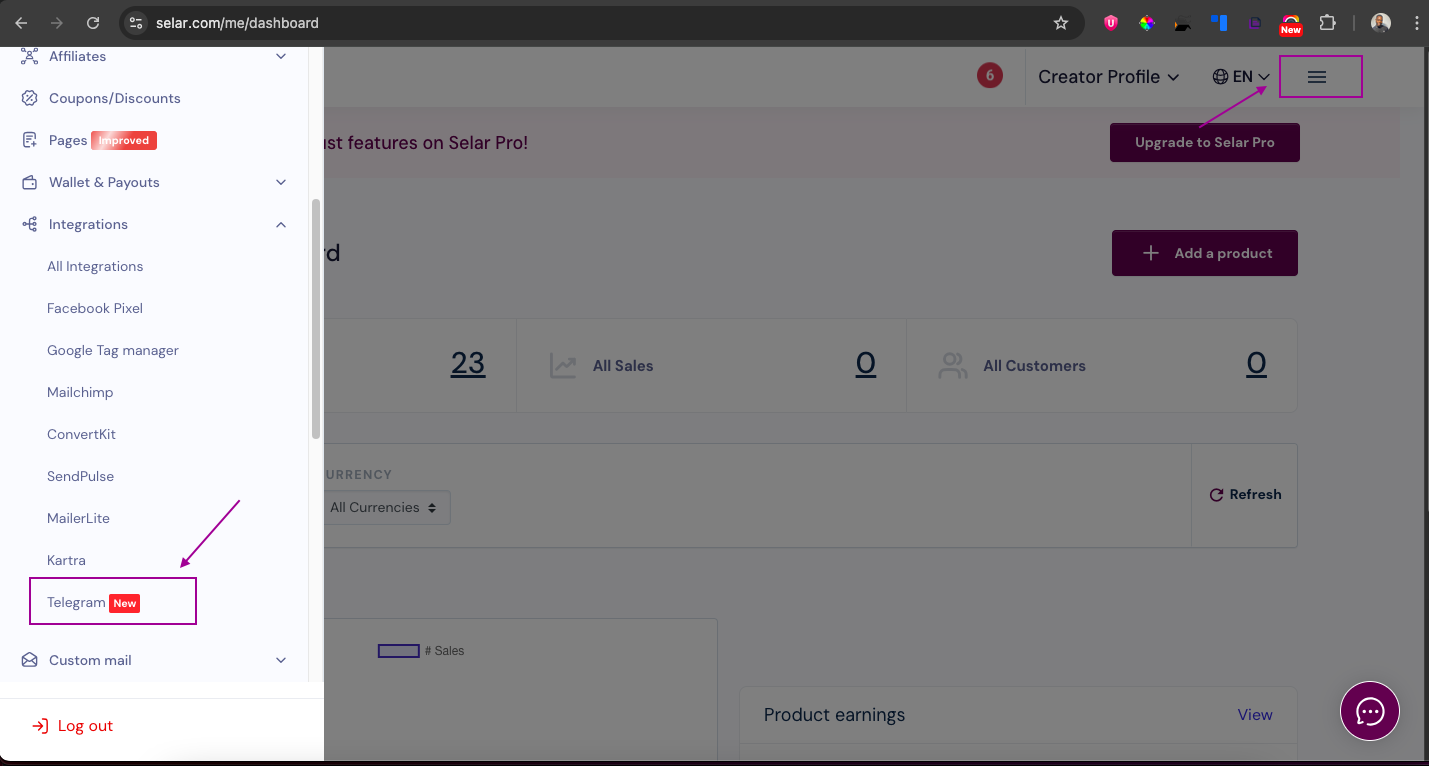The height and width of the screenshot is (766, 1429).
Task: Open All Integrations in sidebar
Action: pyautogui.click(x=95, y=266)
